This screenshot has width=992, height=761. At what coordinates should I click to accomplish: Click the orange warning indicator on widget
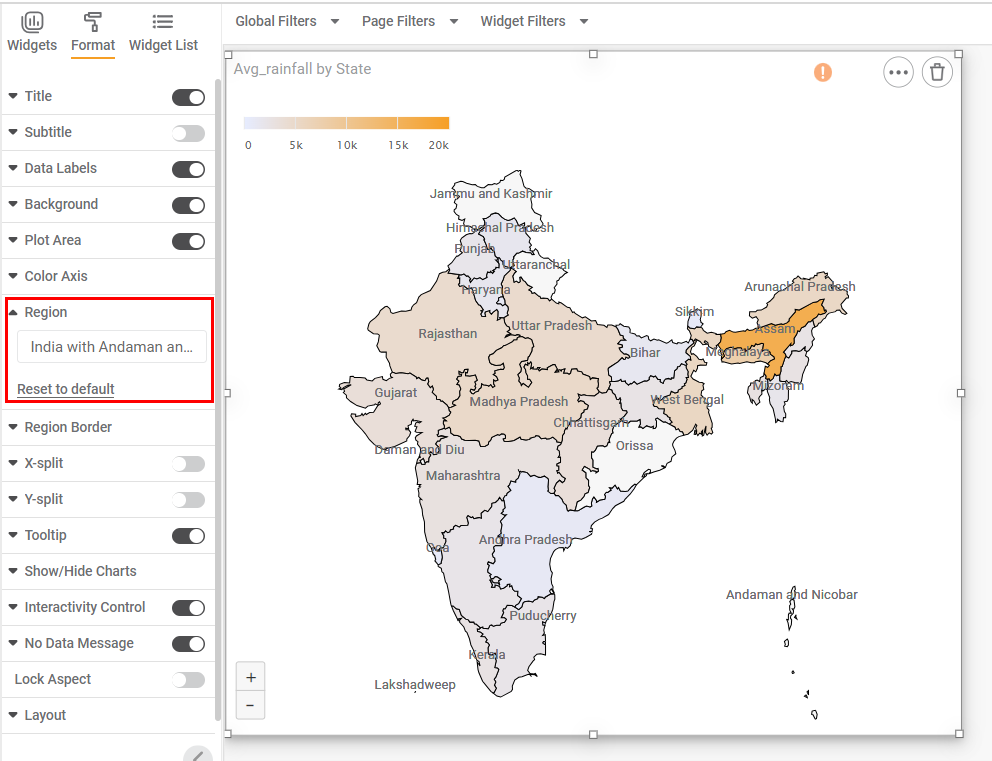pyautogui.click(x=822, y=72)
